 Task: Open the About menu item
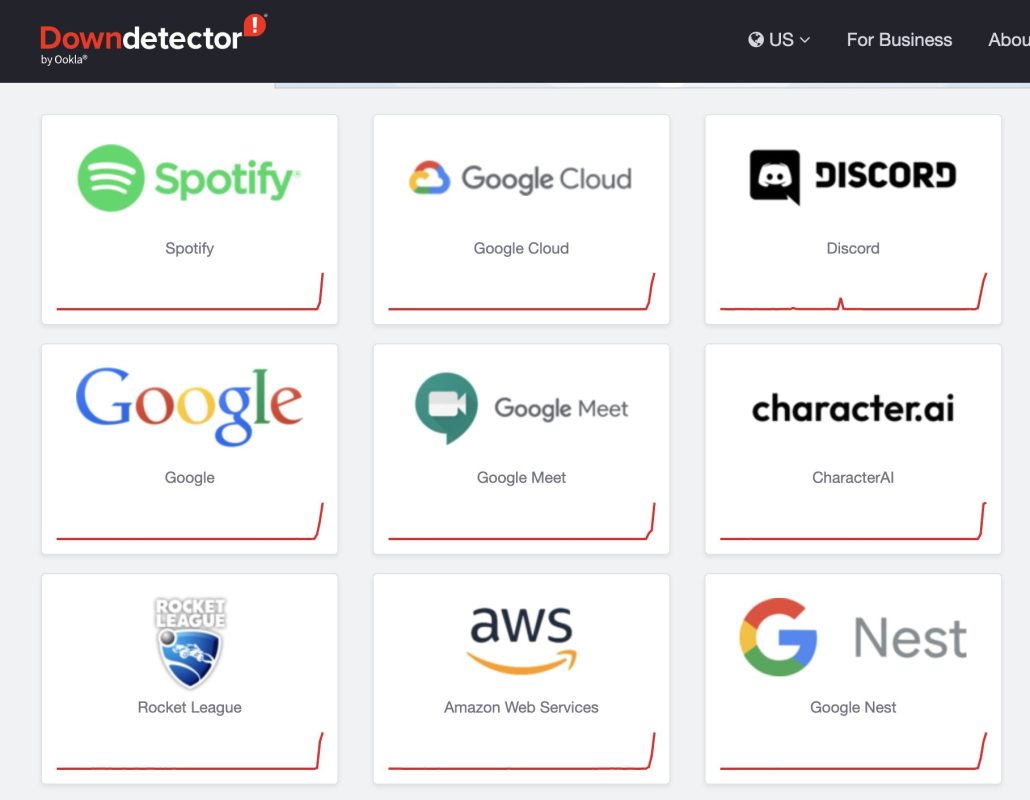1009,40
